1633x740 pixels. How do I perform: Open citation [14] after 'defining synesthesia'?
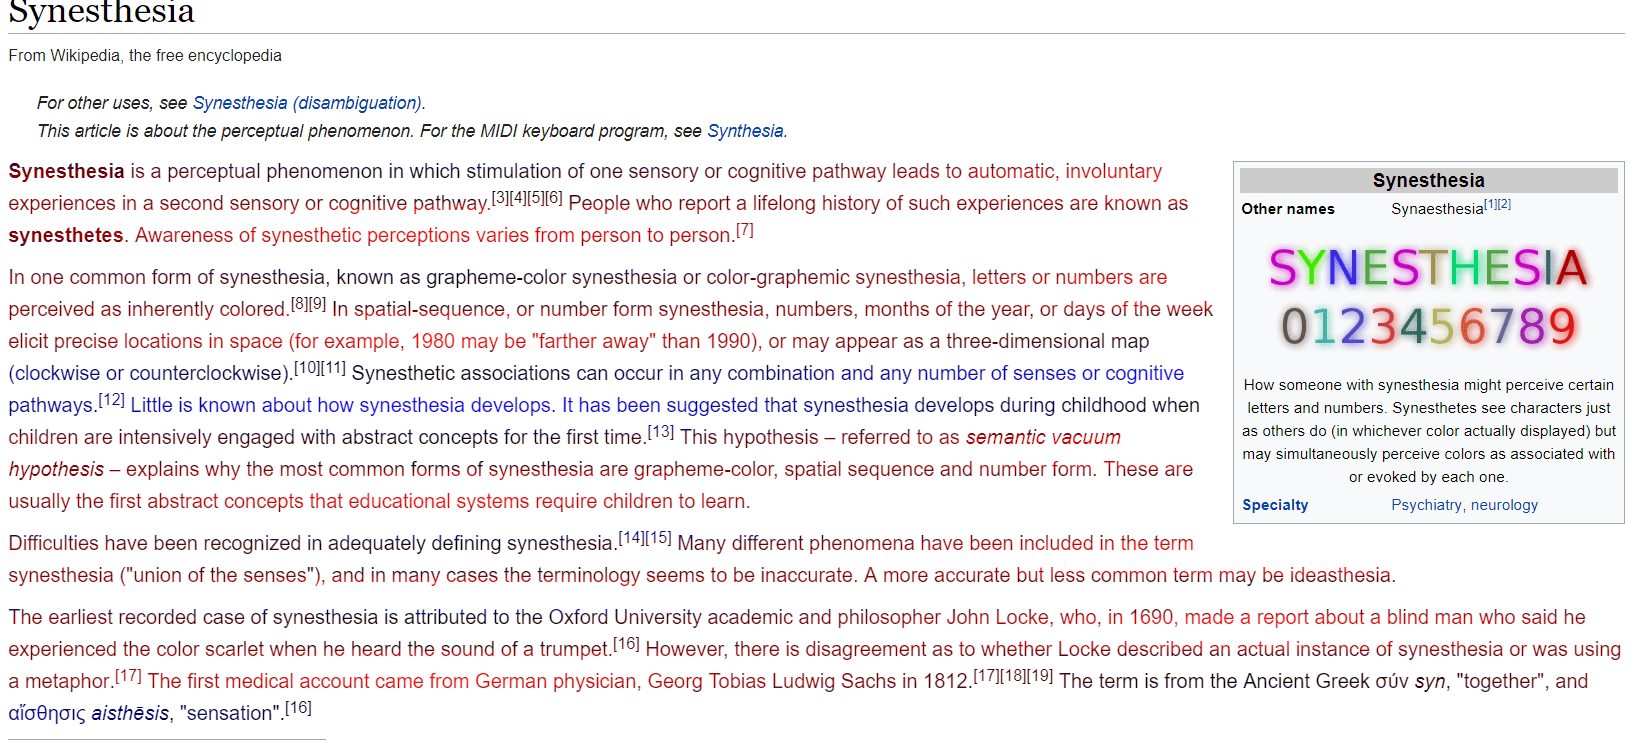click(632, 537)
